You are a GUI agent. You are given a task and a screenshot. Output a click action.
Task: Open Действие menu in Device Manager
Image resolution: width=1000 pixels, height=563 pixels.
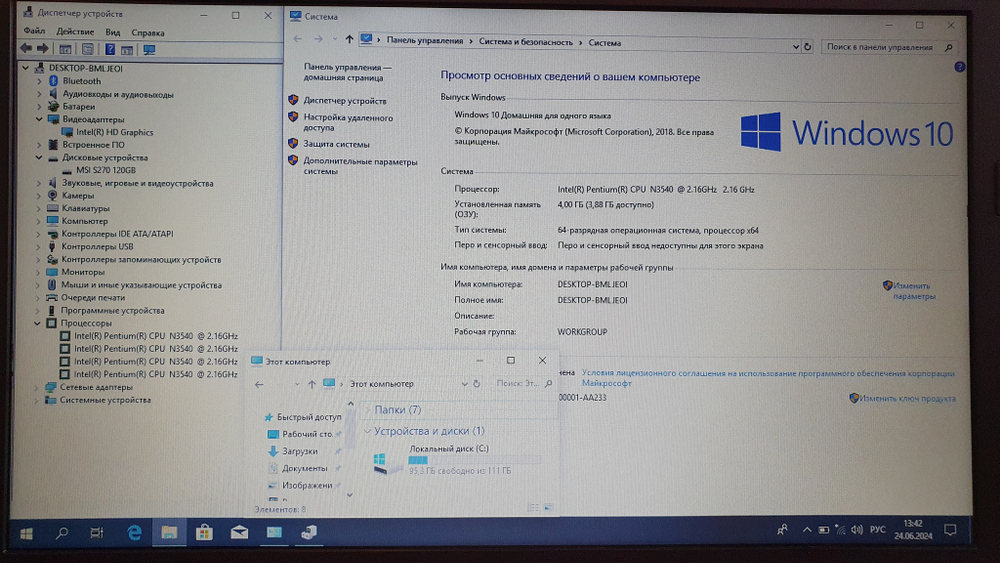[x=75, y=31]
